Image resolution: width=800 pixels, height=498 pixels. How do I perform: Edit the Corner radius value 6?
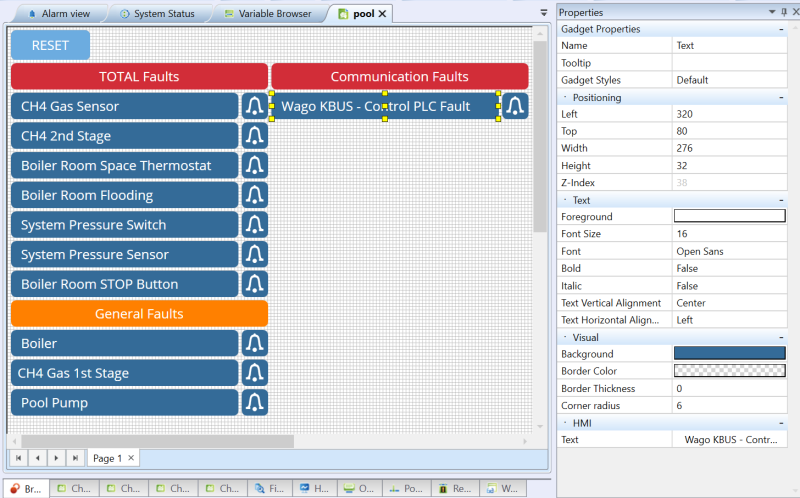pos(730,406)
